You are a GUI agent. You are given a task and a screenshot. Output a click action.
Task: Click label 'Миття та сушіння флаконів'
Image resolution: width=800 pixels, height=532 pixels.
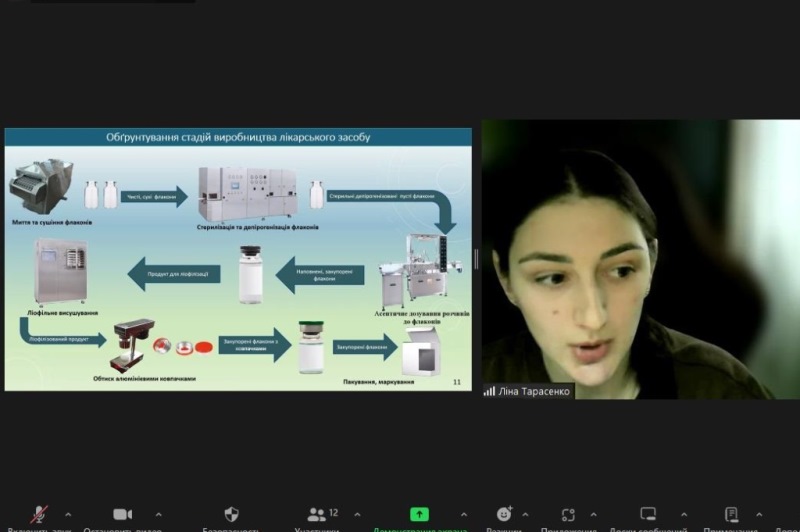(x=52, y=222)
